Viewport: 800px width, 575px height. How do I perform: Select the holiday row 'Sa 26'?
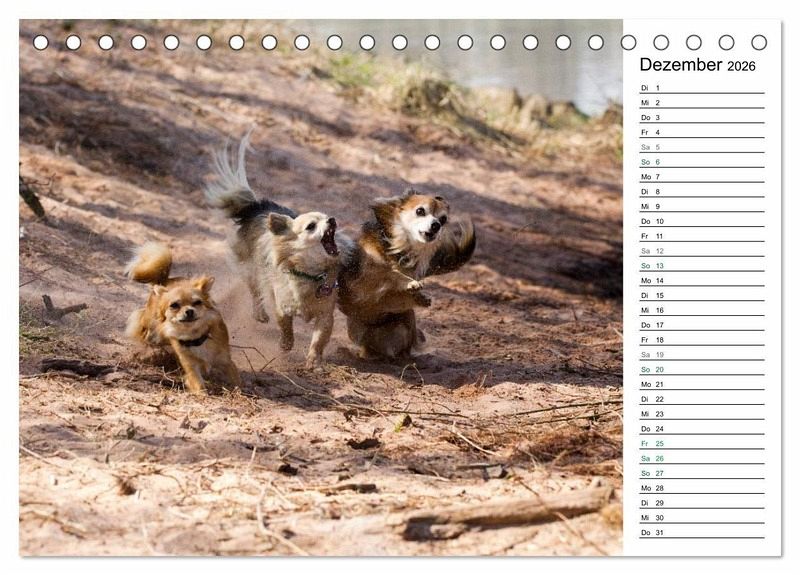click(702, 458)
